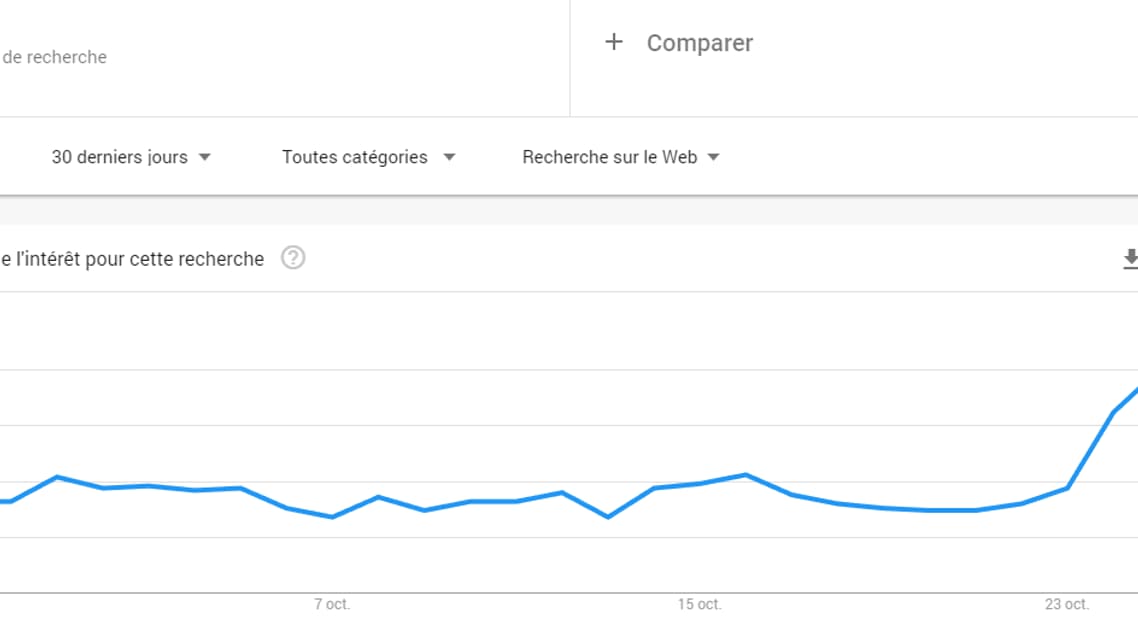Open the "Recherche sur le Web" filter label

(x=609, y=157)
